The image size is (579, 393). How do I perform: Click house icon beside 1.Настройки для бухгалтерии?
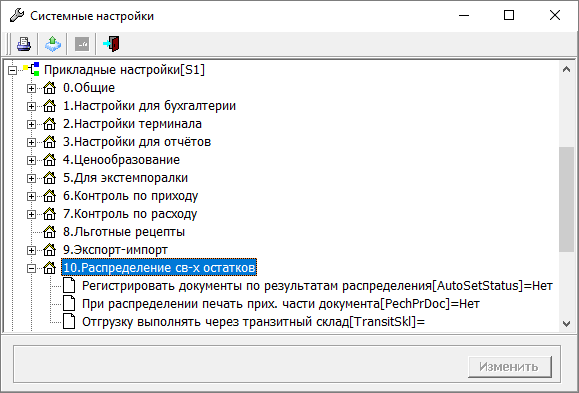pos(49,106)
